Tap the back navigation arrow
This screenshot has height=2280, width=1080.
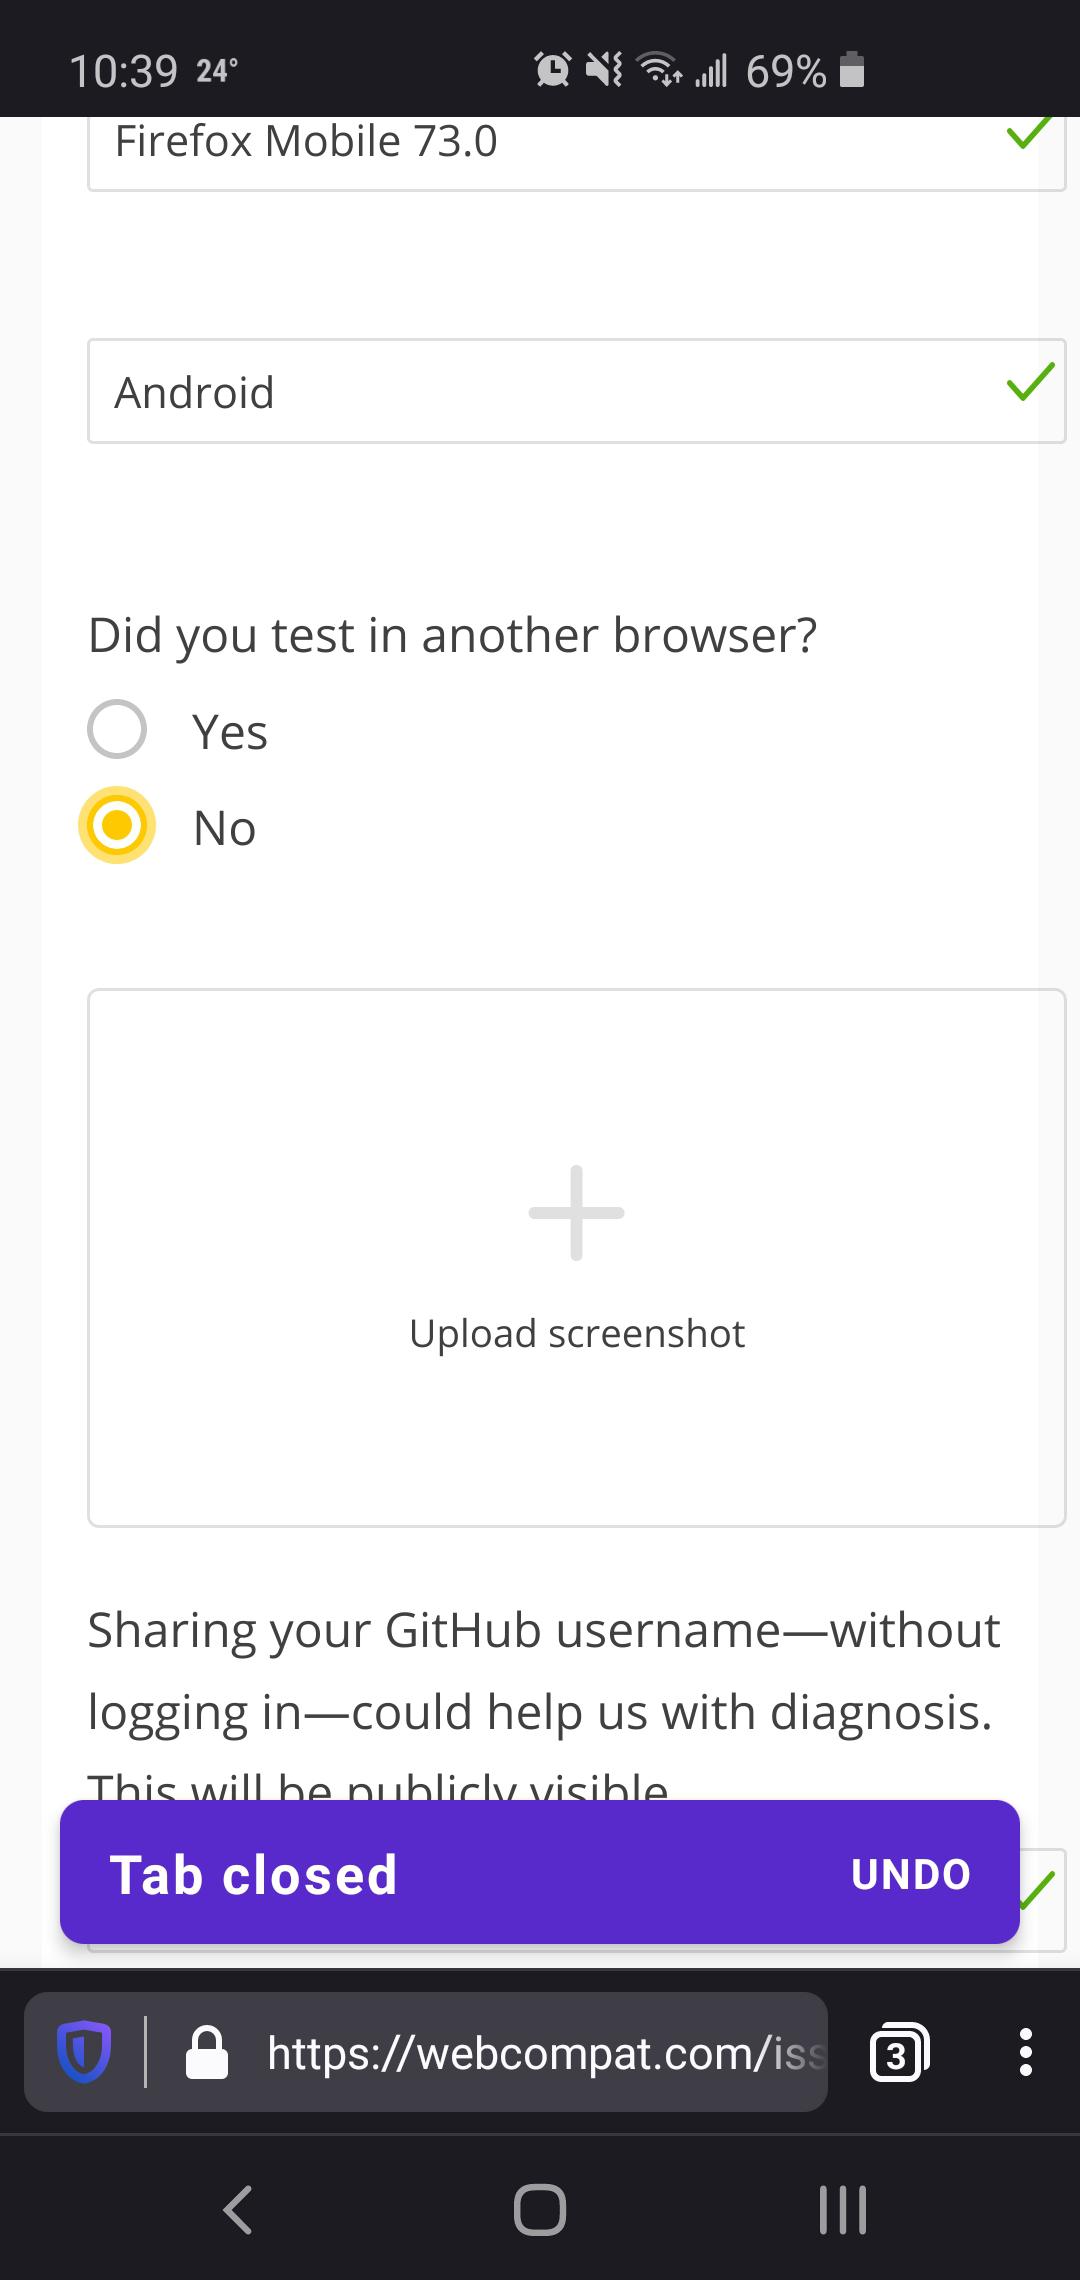[237, 2209]
